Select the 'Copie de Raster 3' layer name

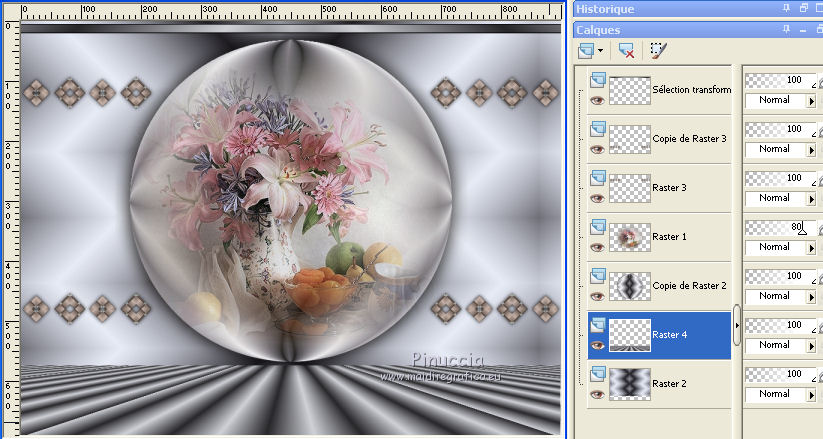[x=689, y=139]
